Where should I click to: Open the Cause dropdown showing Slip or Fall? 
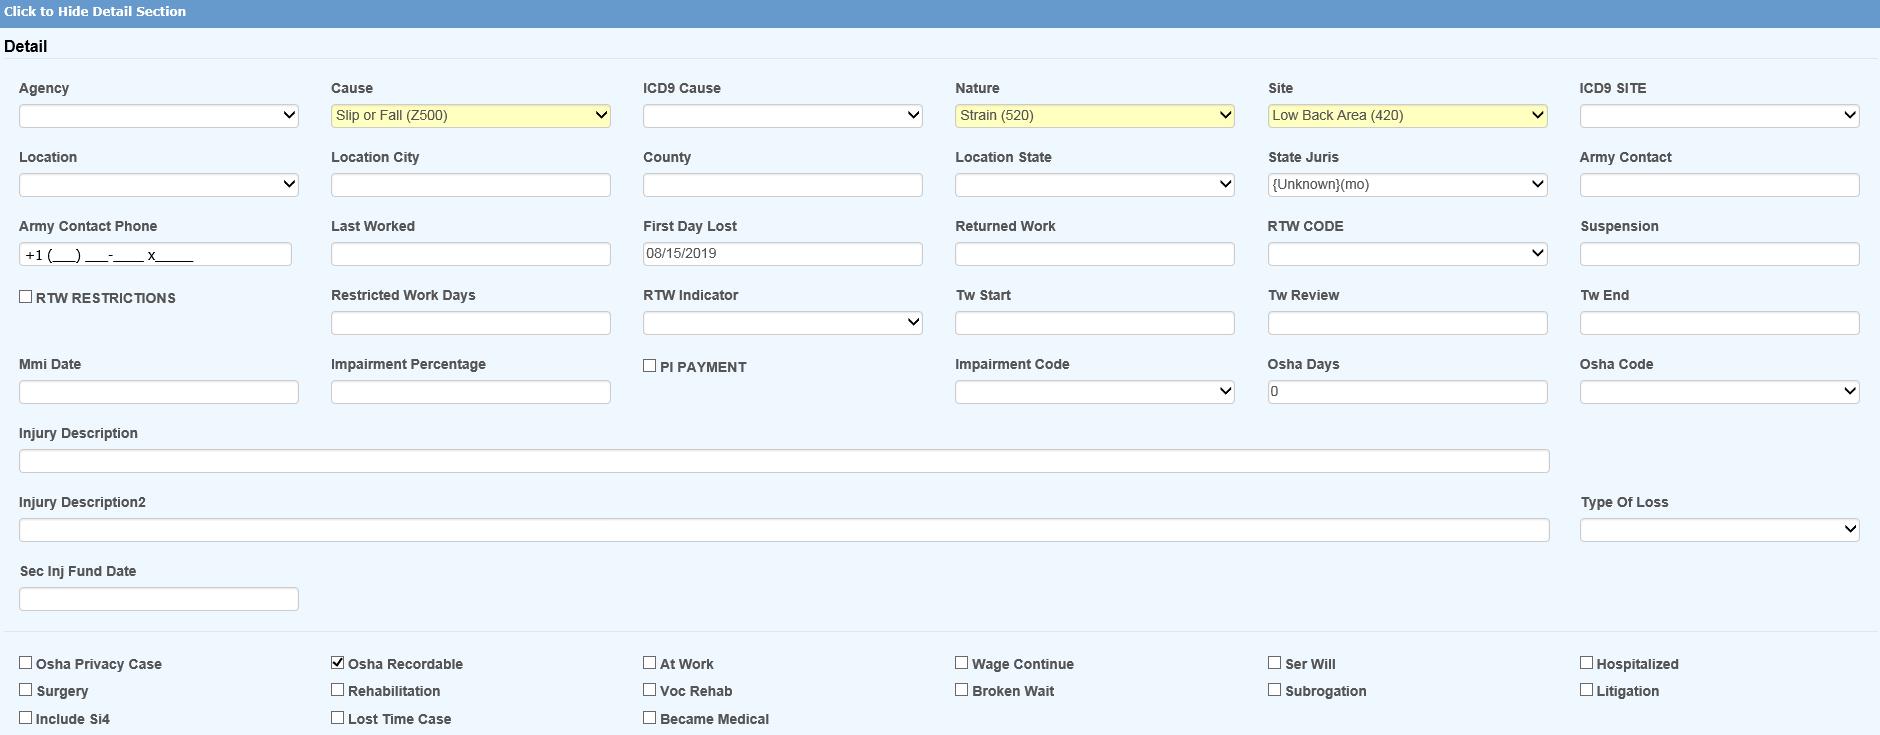(470, 116)
